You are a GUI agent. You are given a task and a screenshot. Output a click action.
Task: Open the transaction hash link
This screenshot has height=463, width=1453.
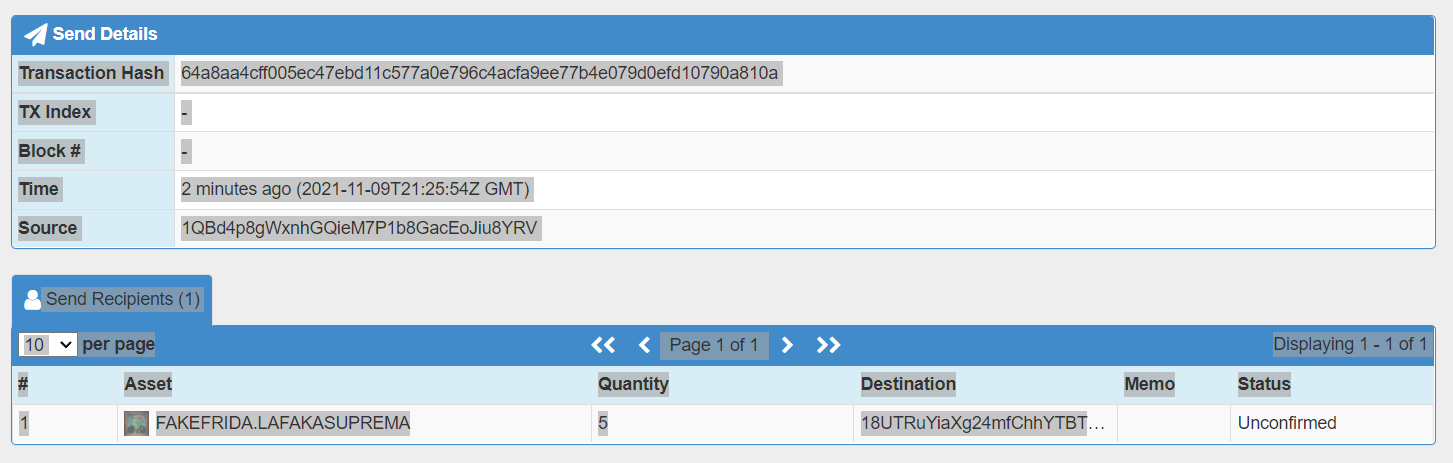[x=480, y=73]
